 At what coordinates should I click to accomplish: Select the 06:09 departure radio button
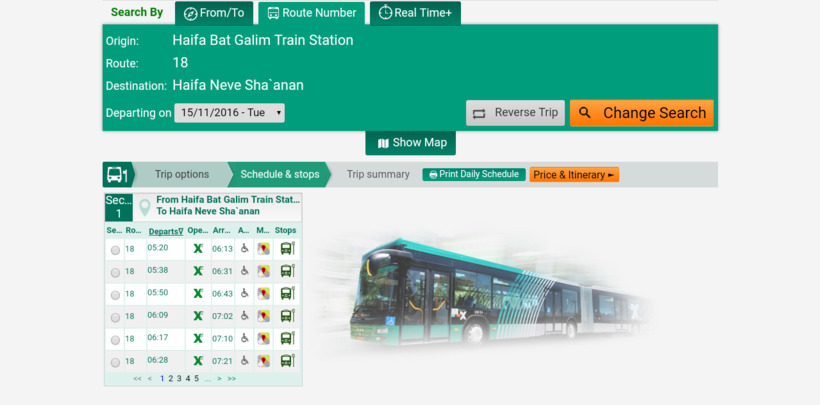coord(115,318)
